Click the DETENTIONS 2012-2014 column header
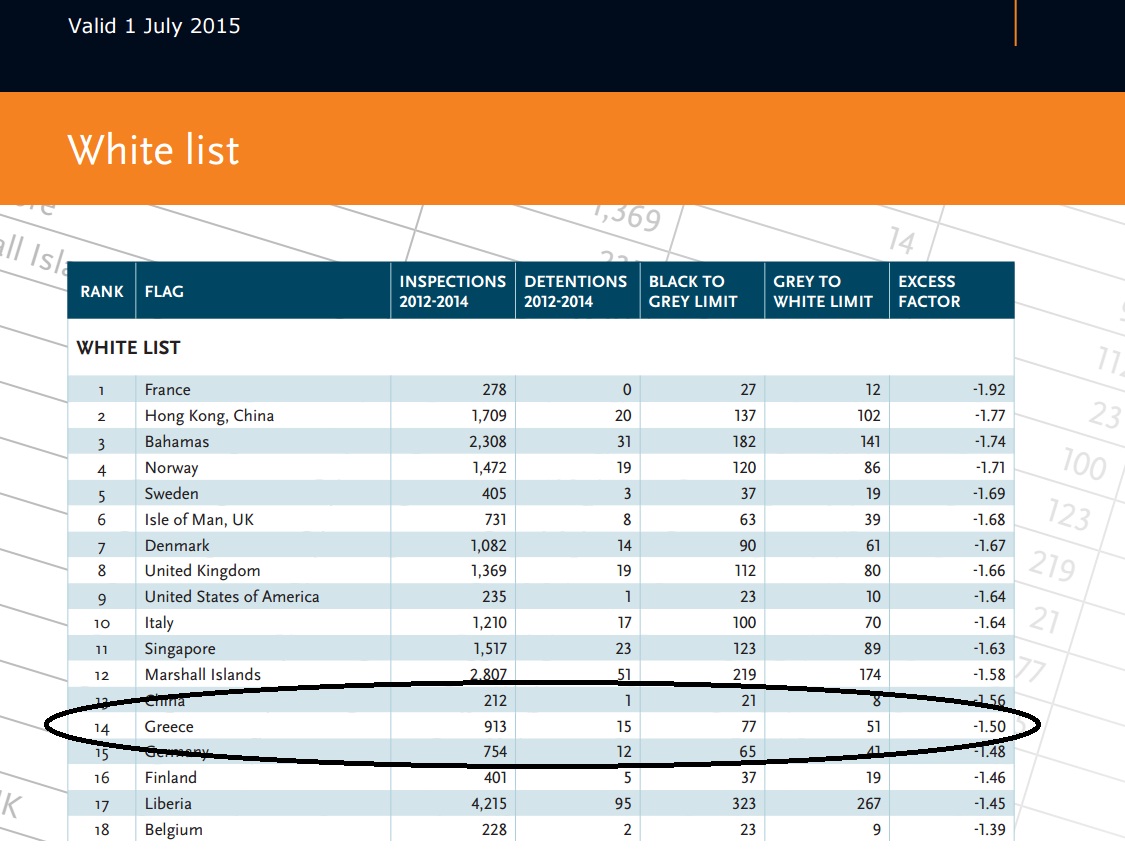1125x849 pixels. (576, 291)
